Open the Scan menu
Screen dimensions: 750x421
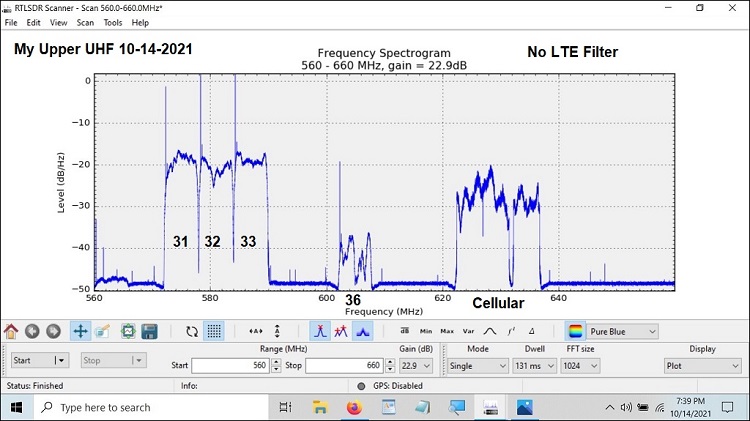(85, 22)
